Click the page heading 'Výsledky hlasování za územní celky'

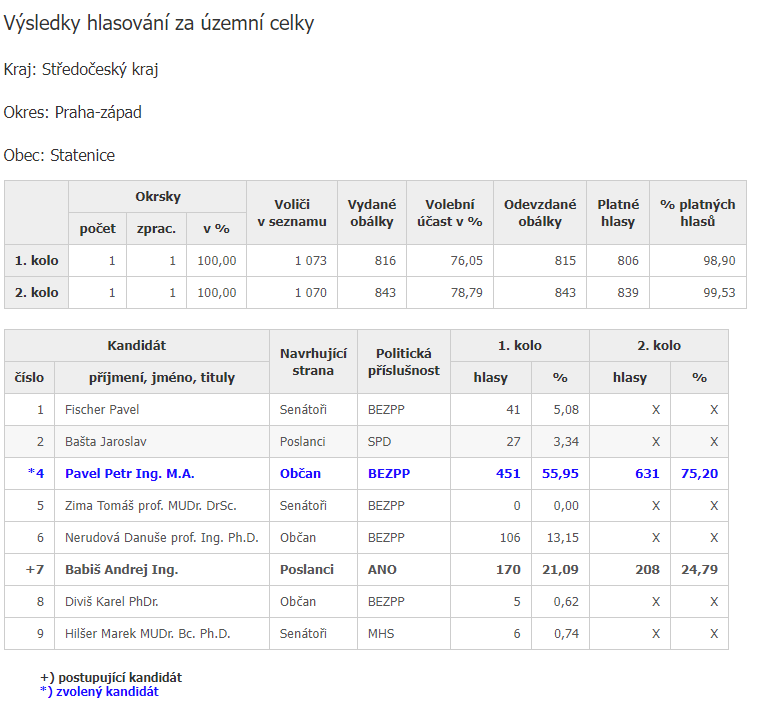(159, 23)
